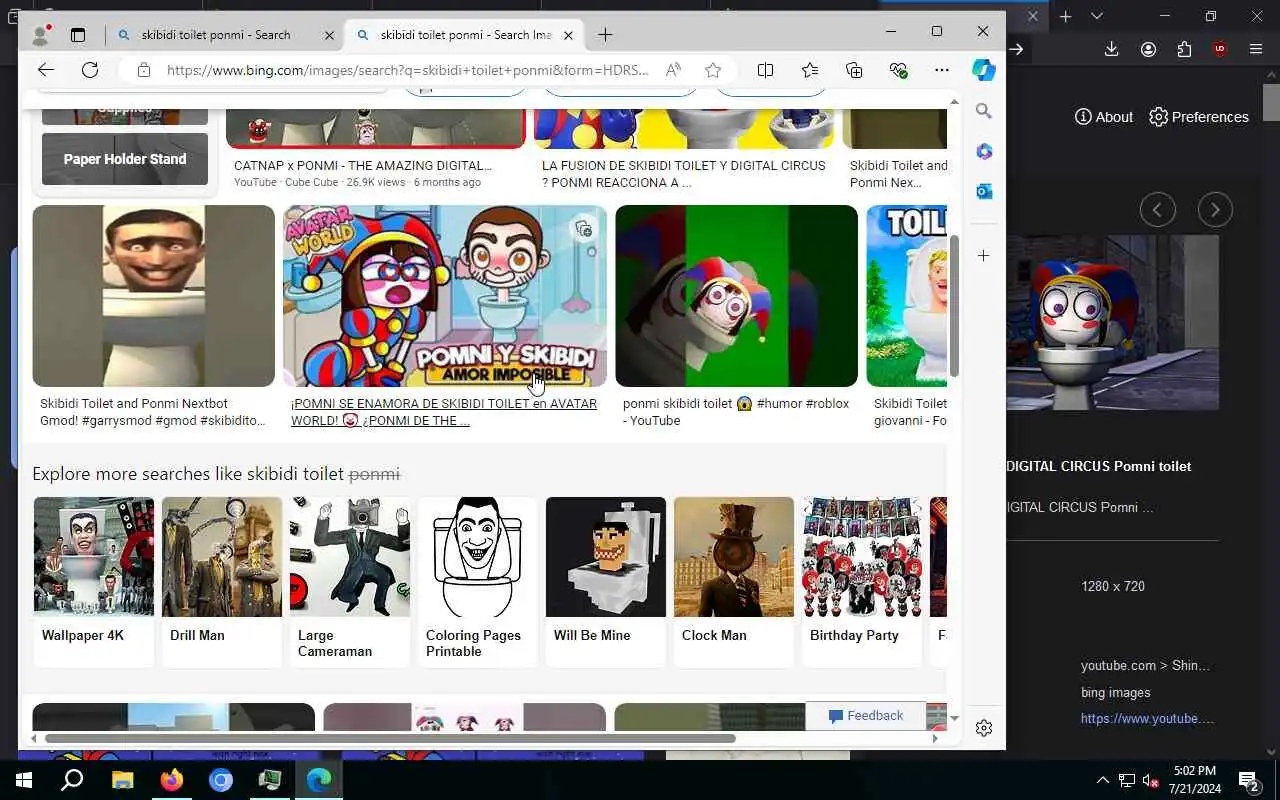Expand Firefox list all tabs chevron
The width and height of the screenshot is (1280, 800).
(x=1097, y=16)
